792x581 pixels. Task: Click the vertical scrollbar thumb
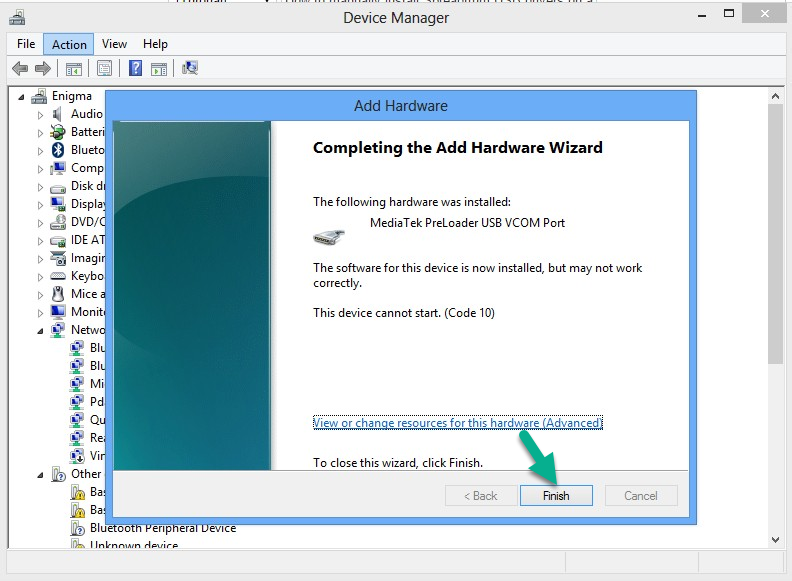pos(775,234)
